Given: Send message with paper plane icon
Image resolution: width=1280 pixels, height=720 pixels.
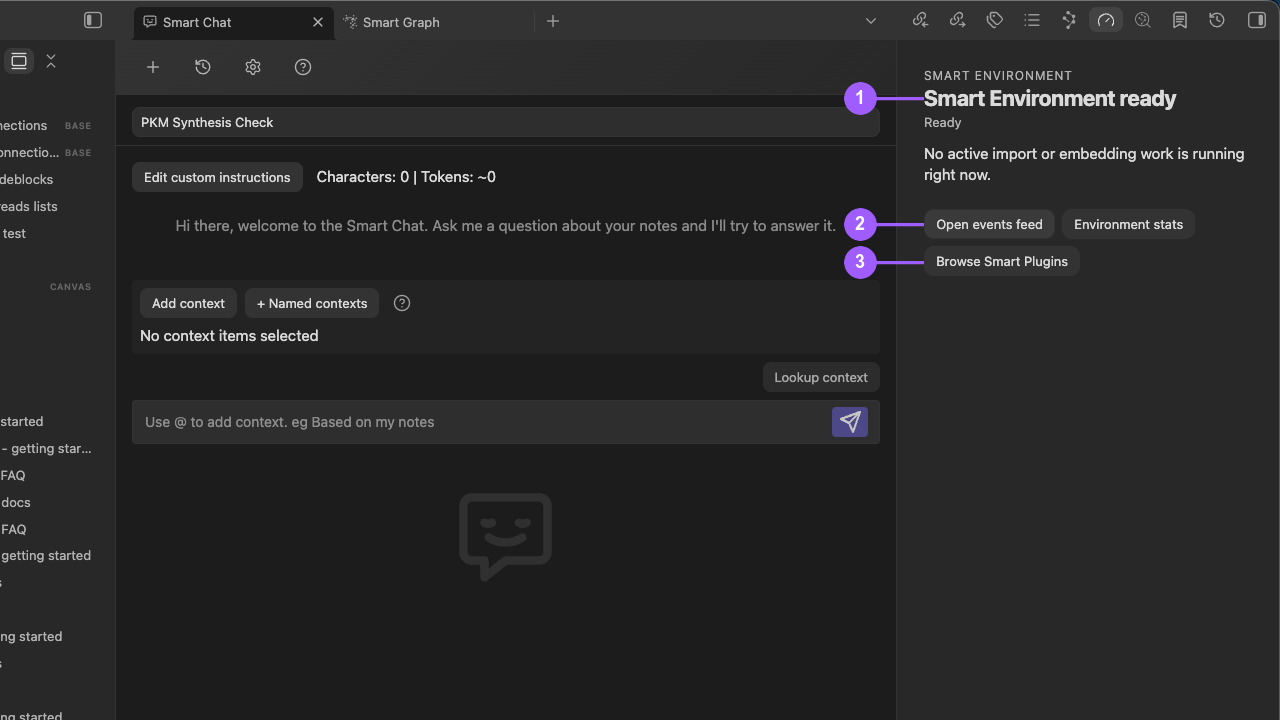Looking at the screenshot, I should click(x=850, y=422).
